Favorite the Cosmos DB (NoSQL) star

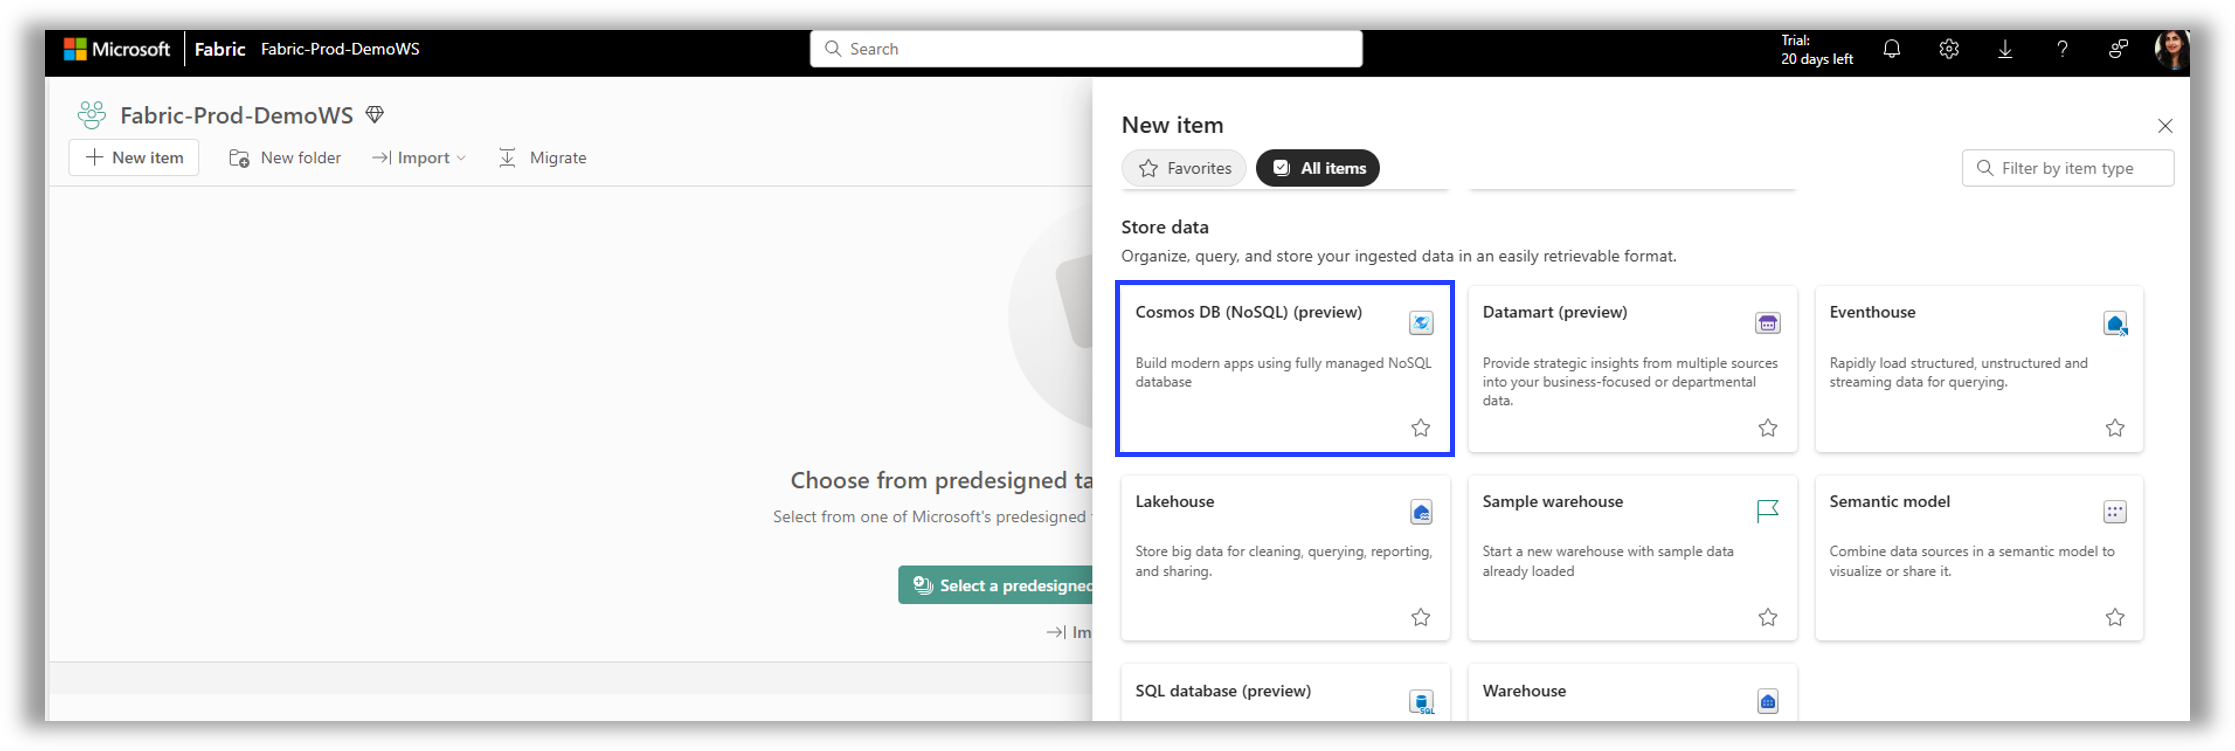[1421, 428]
